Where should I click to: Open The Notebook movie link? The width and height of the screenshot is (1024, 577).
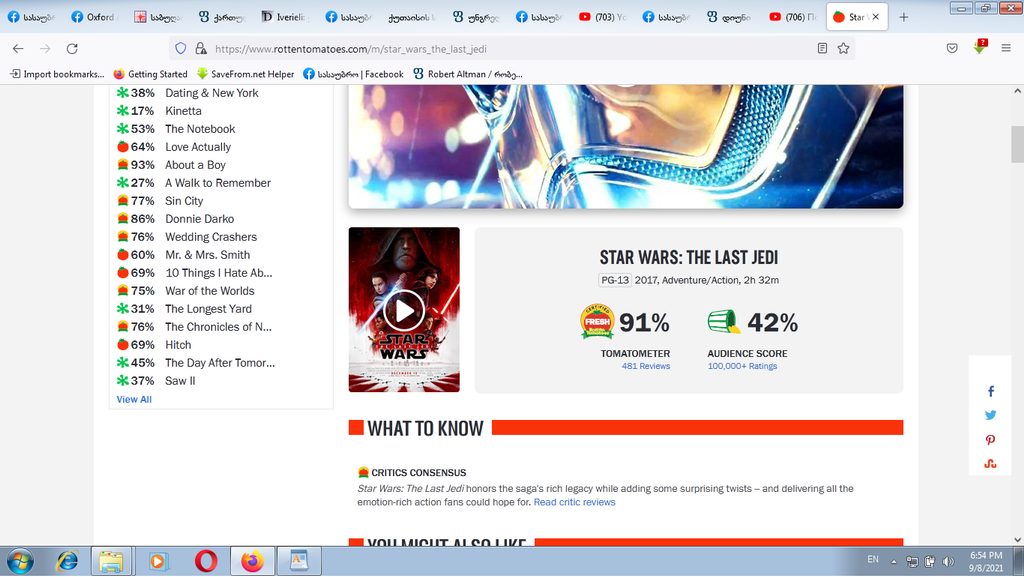200,129
